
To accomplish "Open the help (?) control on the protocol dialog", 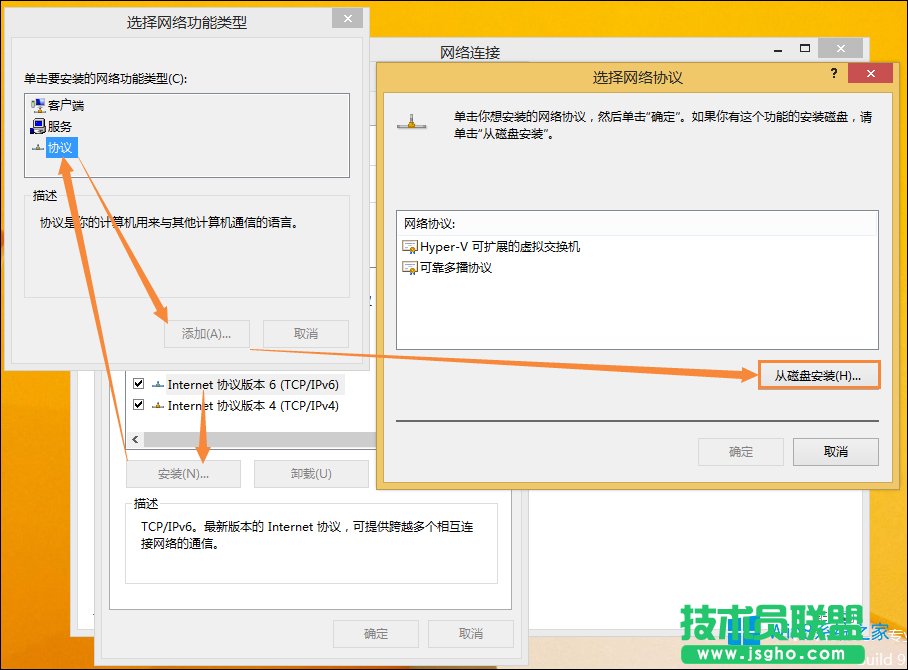I will pos(834,73).
